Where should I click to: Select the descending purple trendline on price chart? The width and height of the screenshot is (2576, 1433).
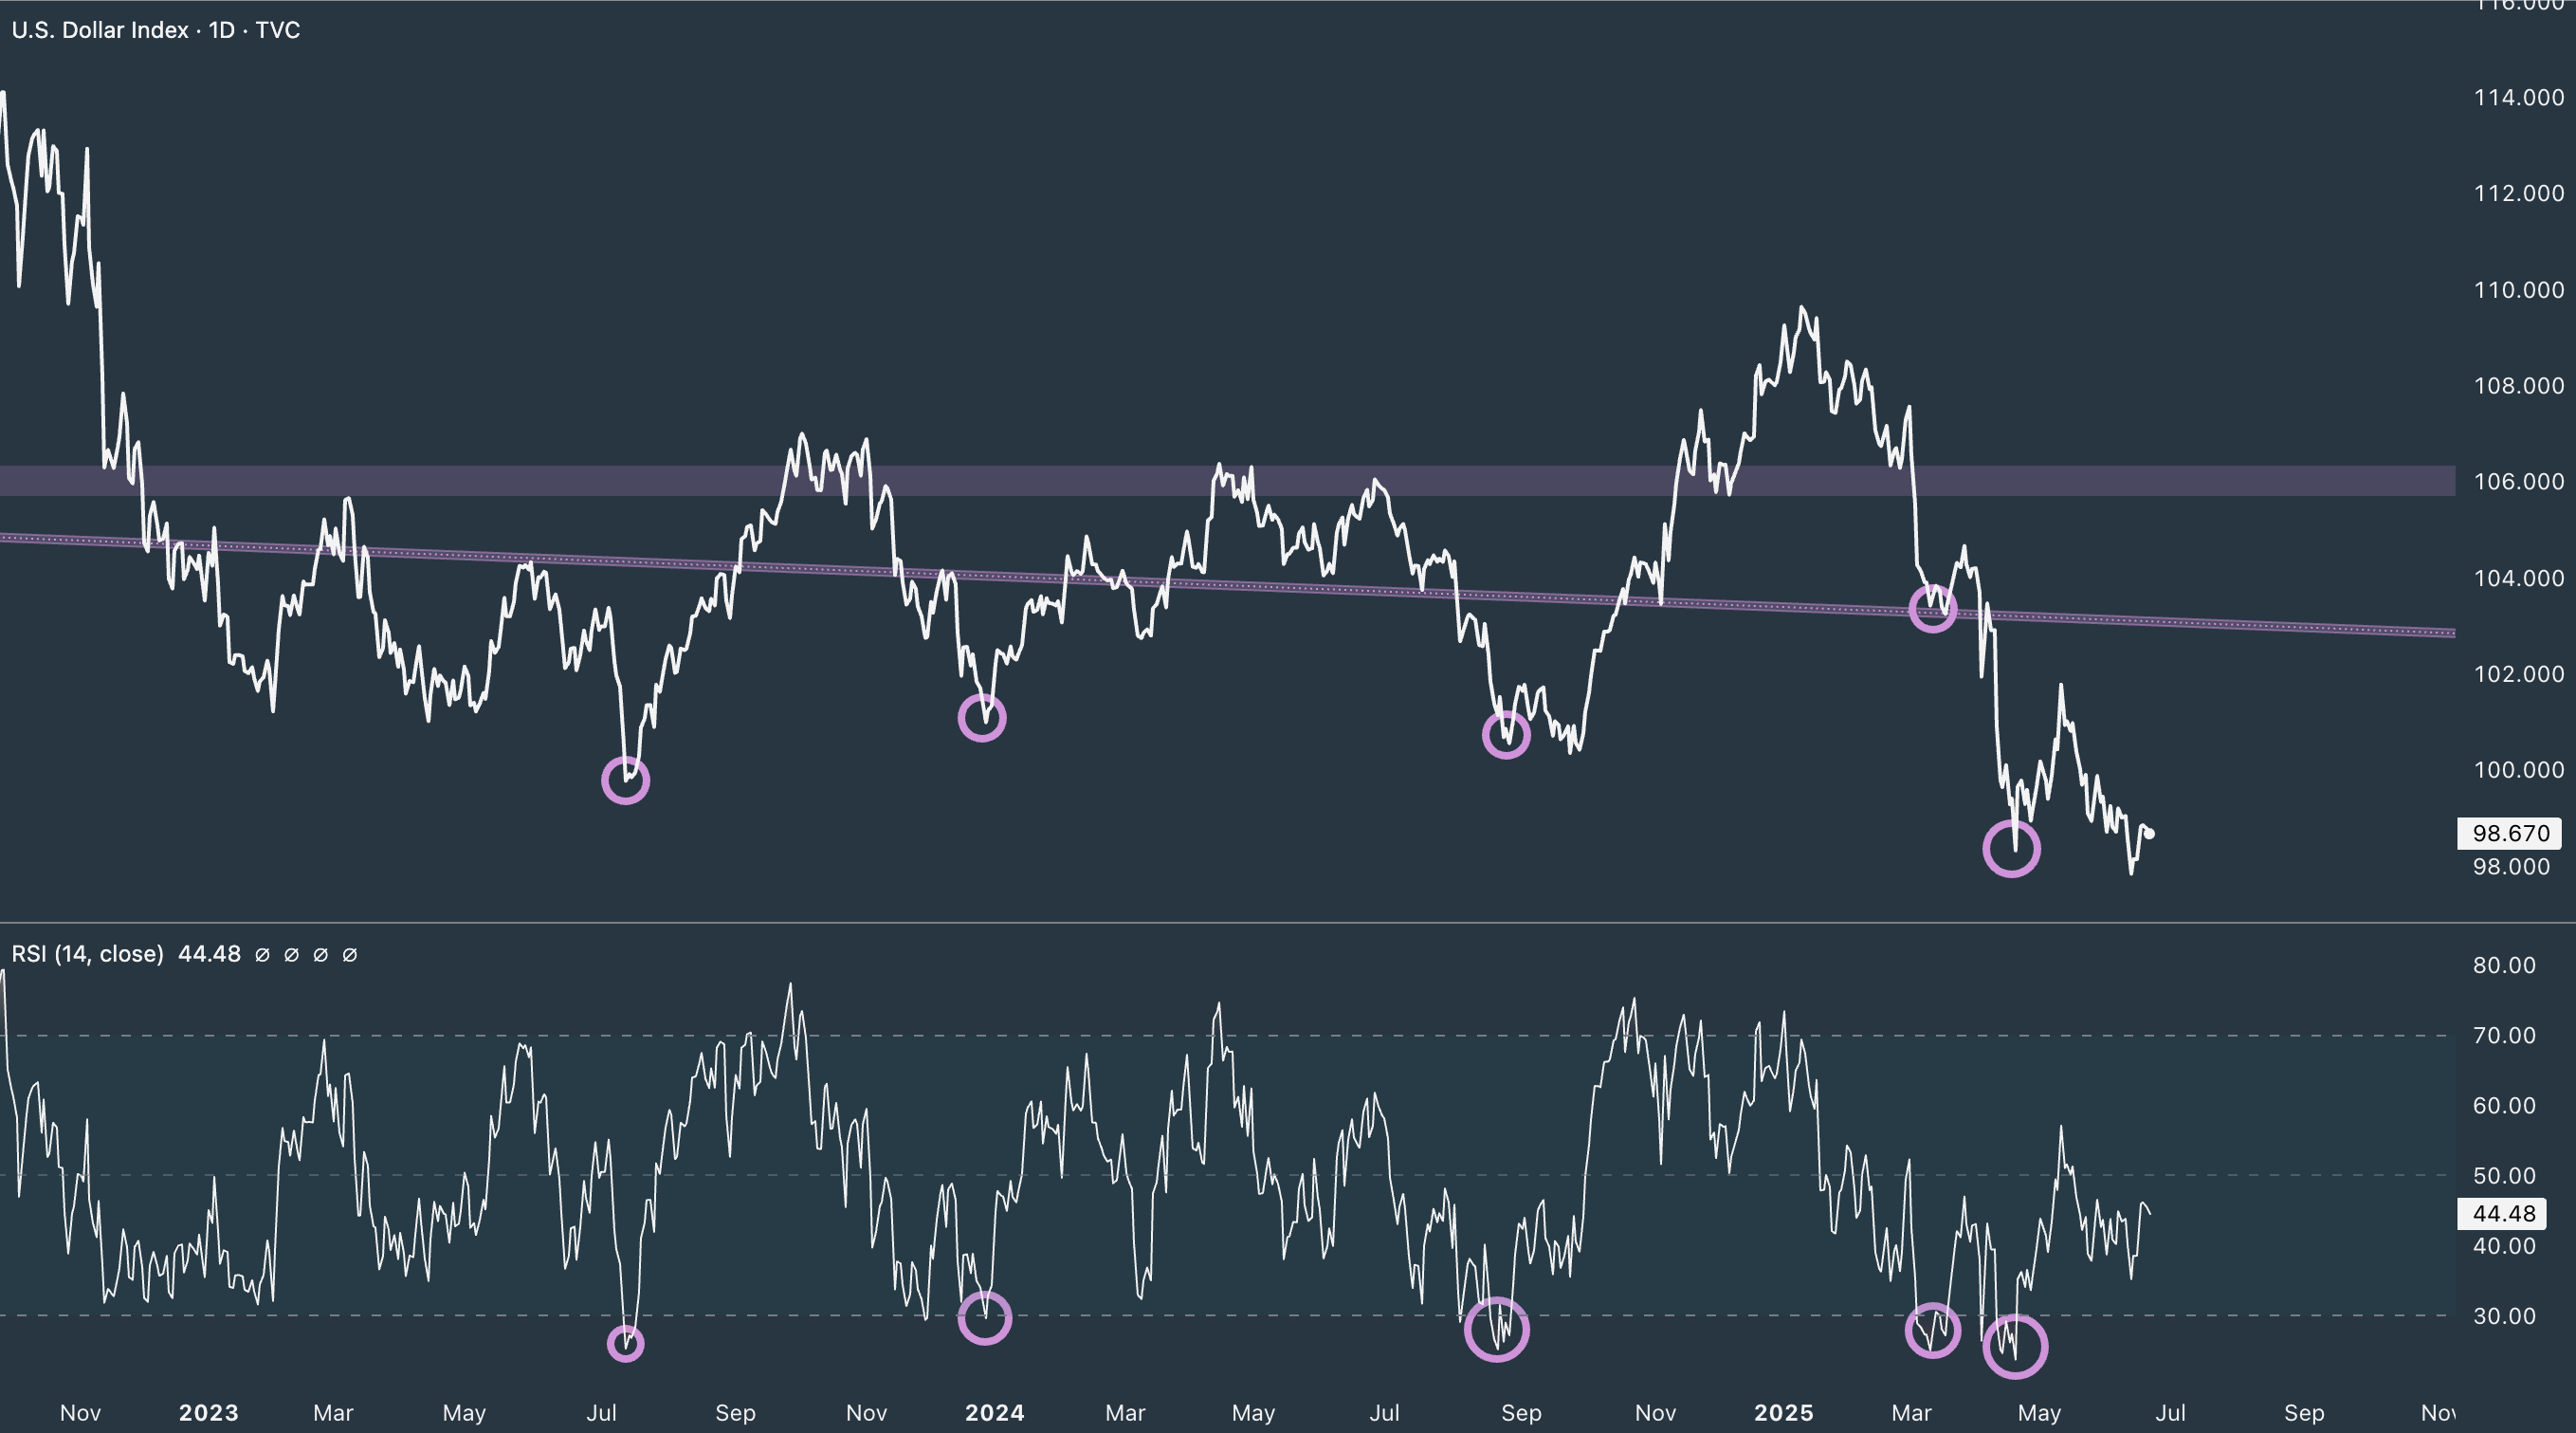pyautogui.click(x=1227, y=585)
